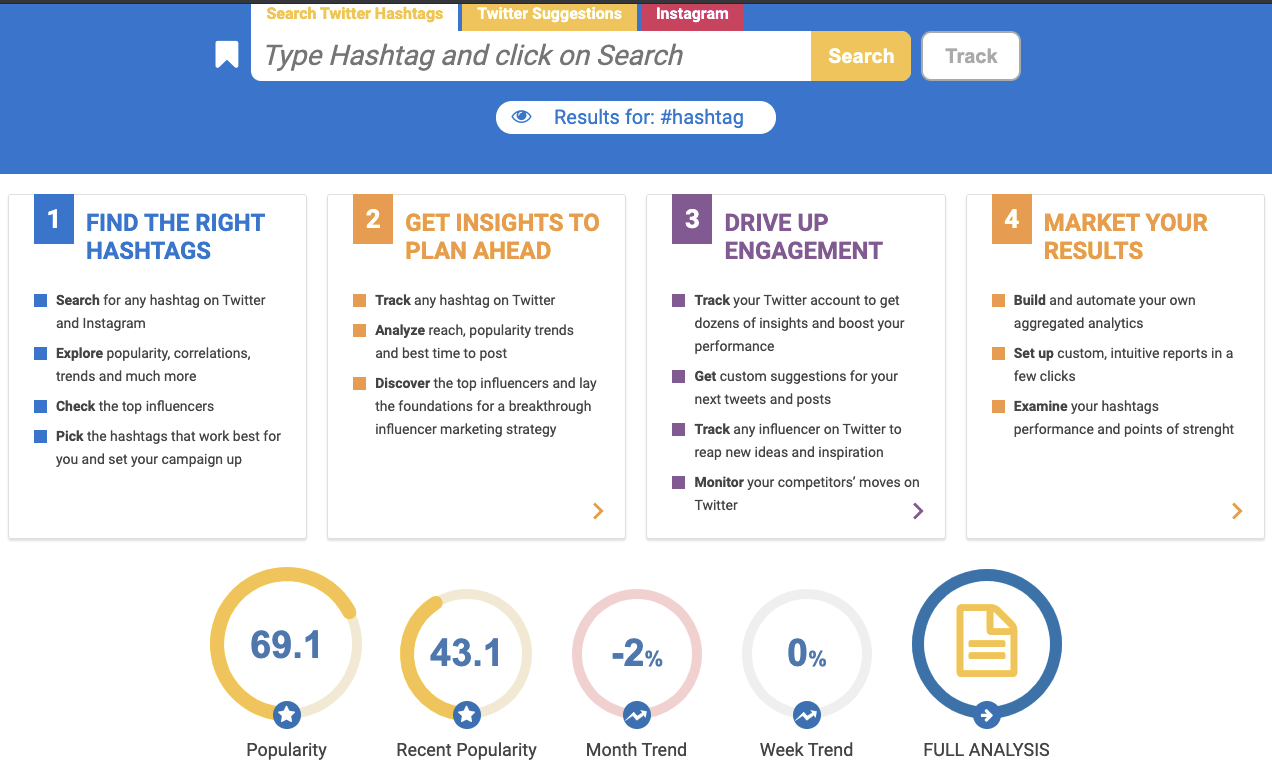Screen dimensions: 1272x767
Task: Click 'Track any hashtag on Twitter' bullet
Action: point(465,300)
